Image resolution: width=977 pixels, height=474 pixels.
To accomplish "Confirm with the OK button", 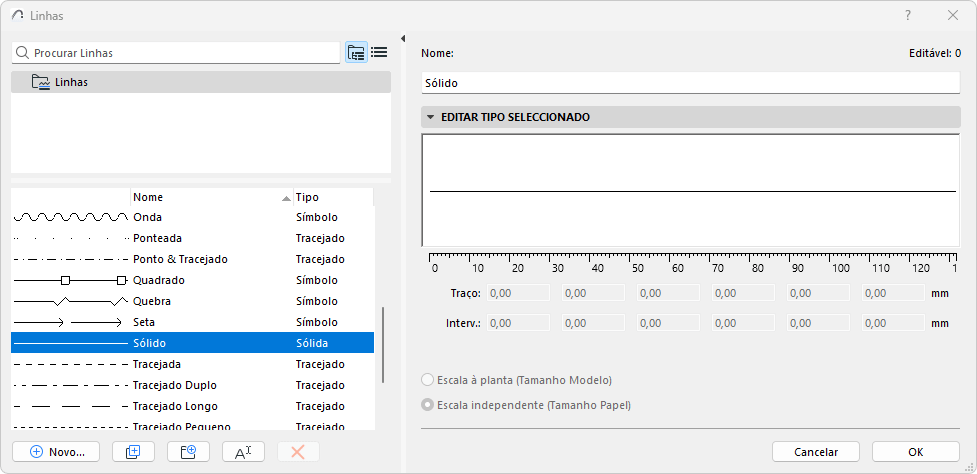I will pyautogui.click(x=915, y=452).
